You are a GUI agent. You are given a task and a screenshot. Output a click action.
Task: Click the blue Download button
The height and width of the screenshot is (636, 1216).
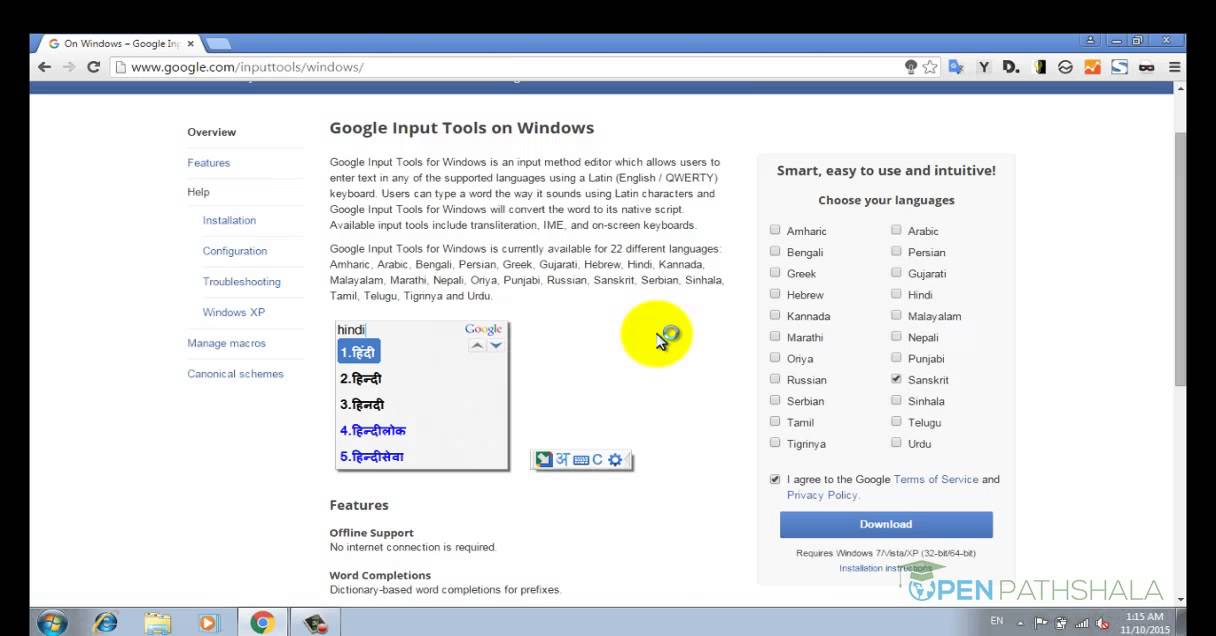pos(886,524)
